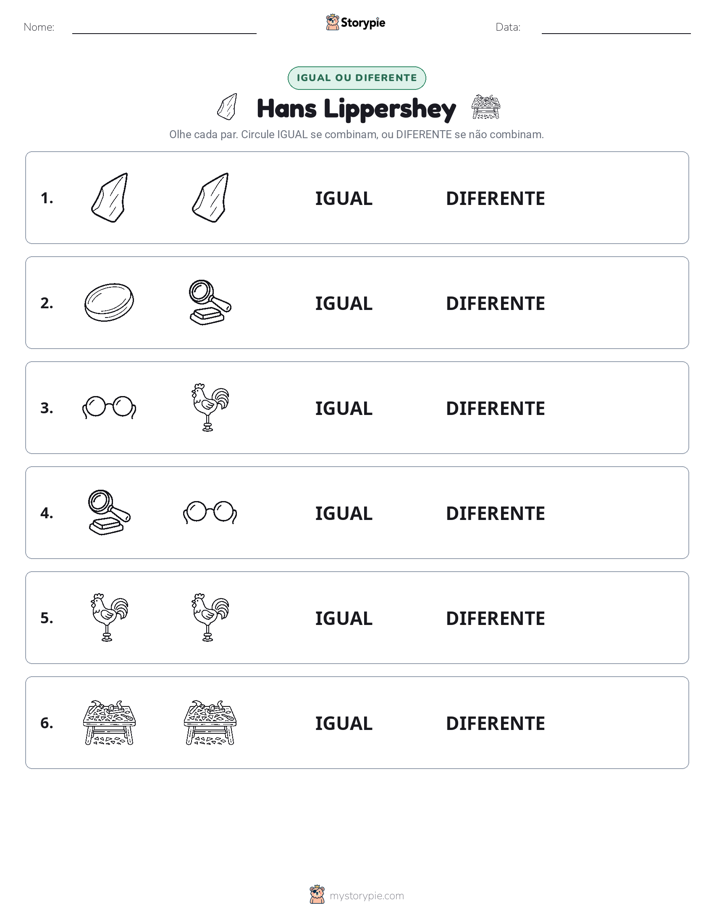Click the lens icon in row 2

pos(109,302)
